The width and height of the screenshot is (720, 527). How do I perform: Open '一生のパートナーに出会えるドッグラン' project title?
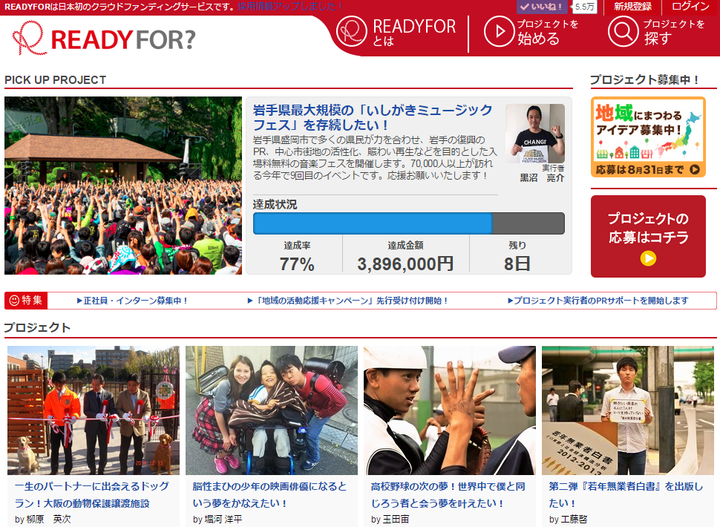(x=92, y=494)
